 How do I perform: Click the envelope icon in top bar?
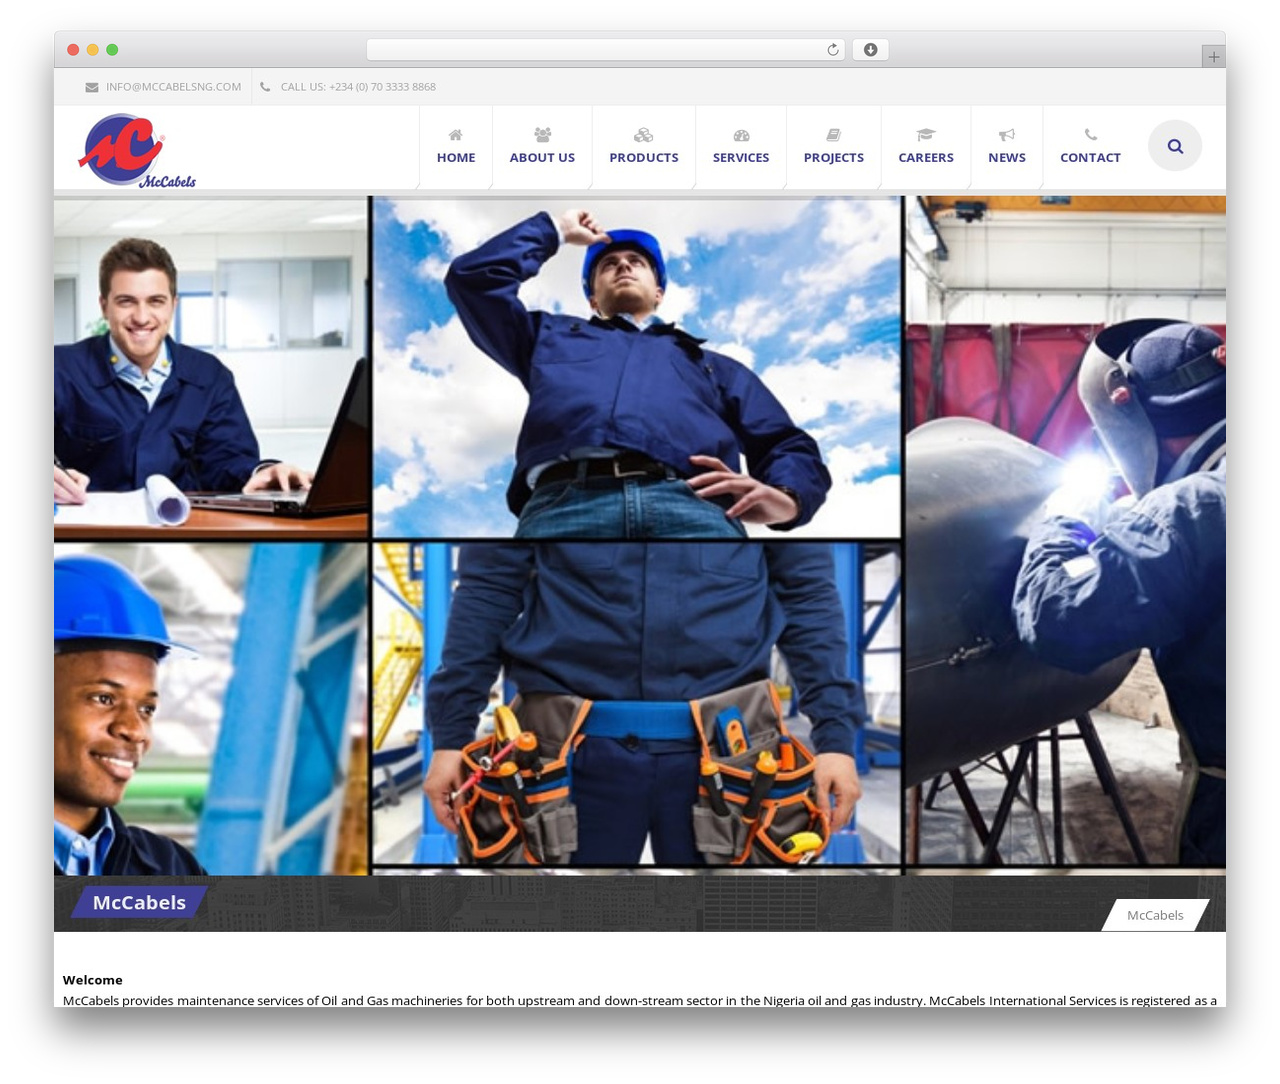92,87
